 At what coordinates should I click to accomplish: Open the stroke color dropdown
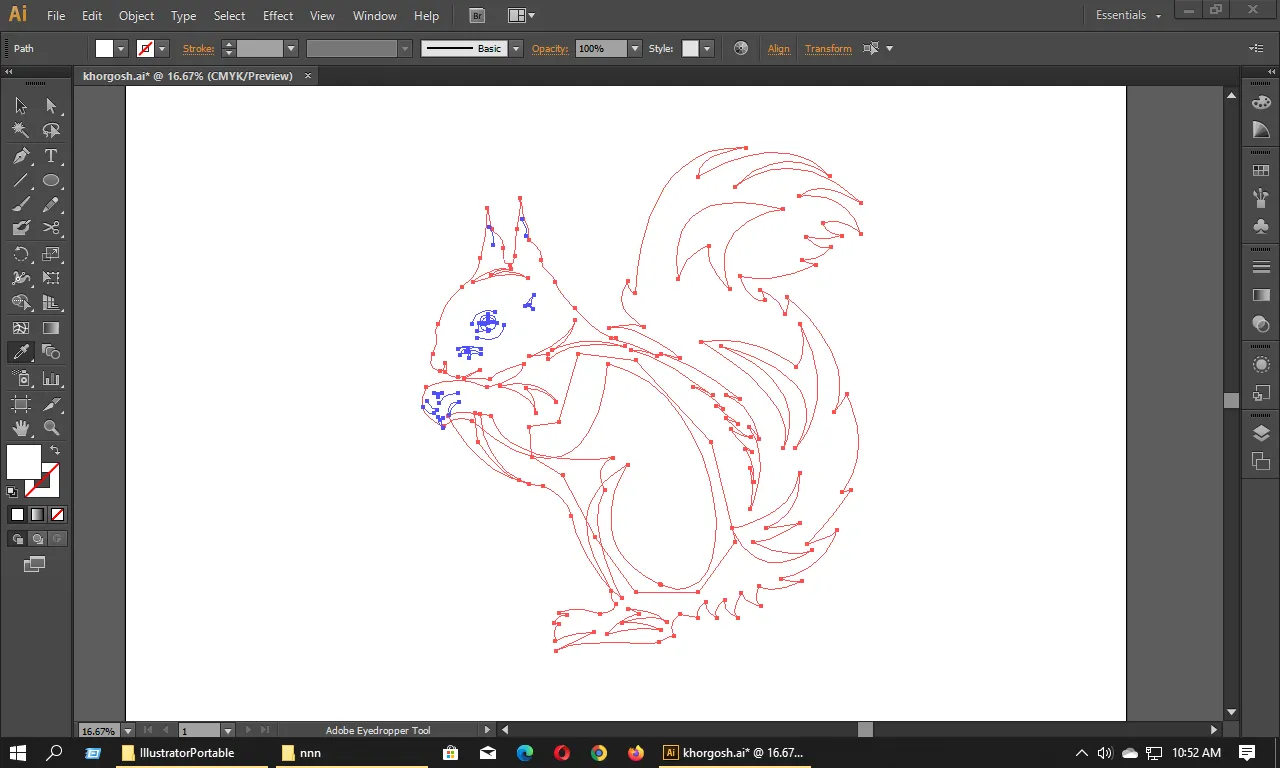162,48
